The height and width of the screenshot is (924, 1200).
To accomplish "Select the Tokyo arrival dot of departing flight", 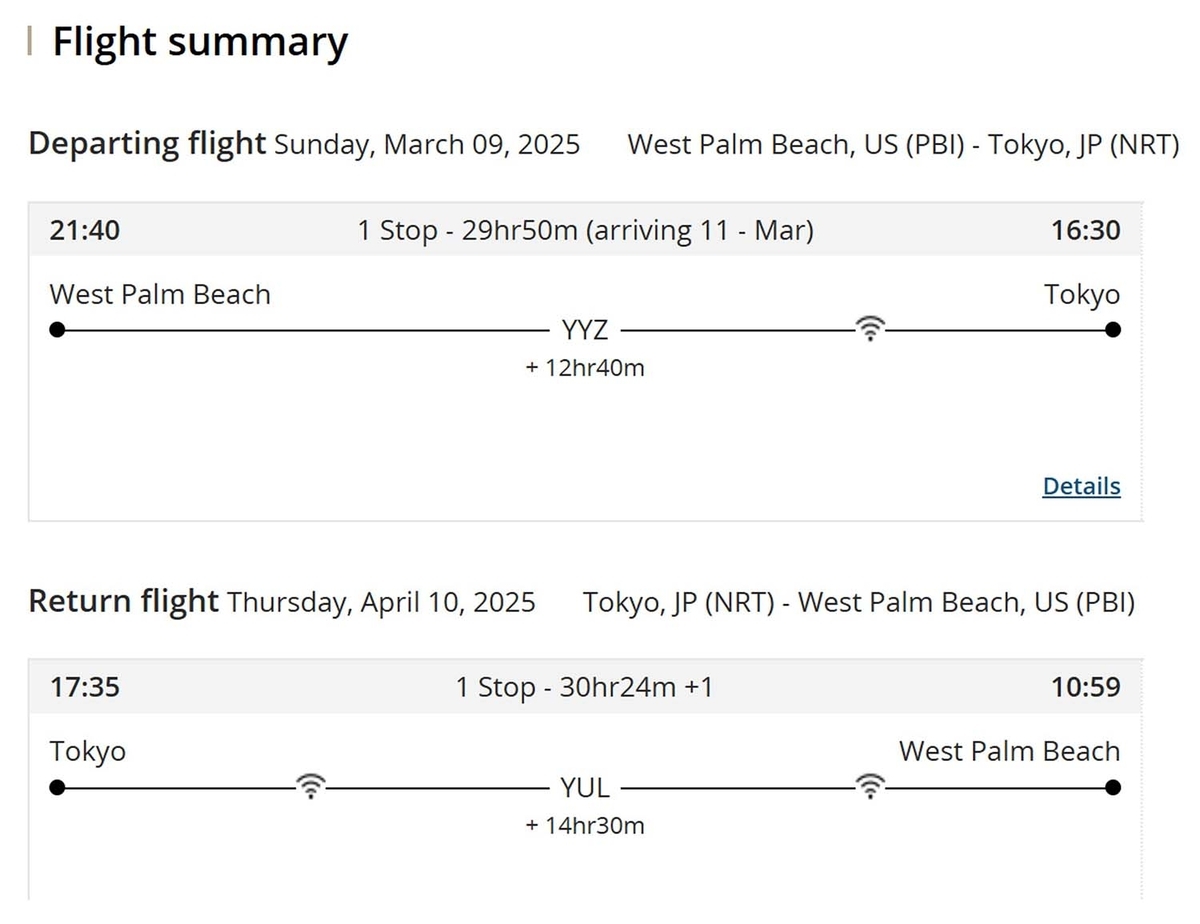I will pos(1114,330).
